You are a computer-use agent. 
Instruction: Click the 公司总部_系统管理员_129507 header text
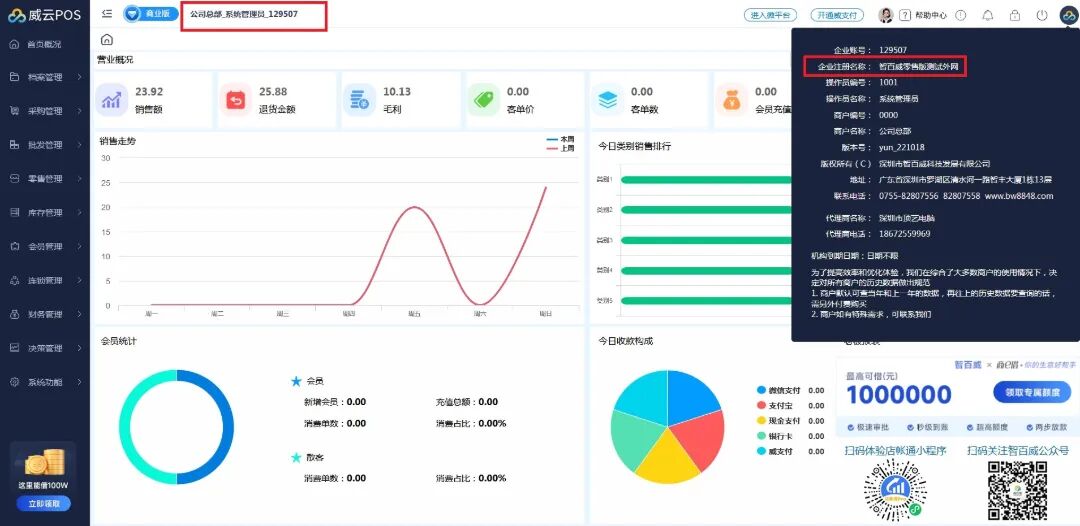(244, 14)
